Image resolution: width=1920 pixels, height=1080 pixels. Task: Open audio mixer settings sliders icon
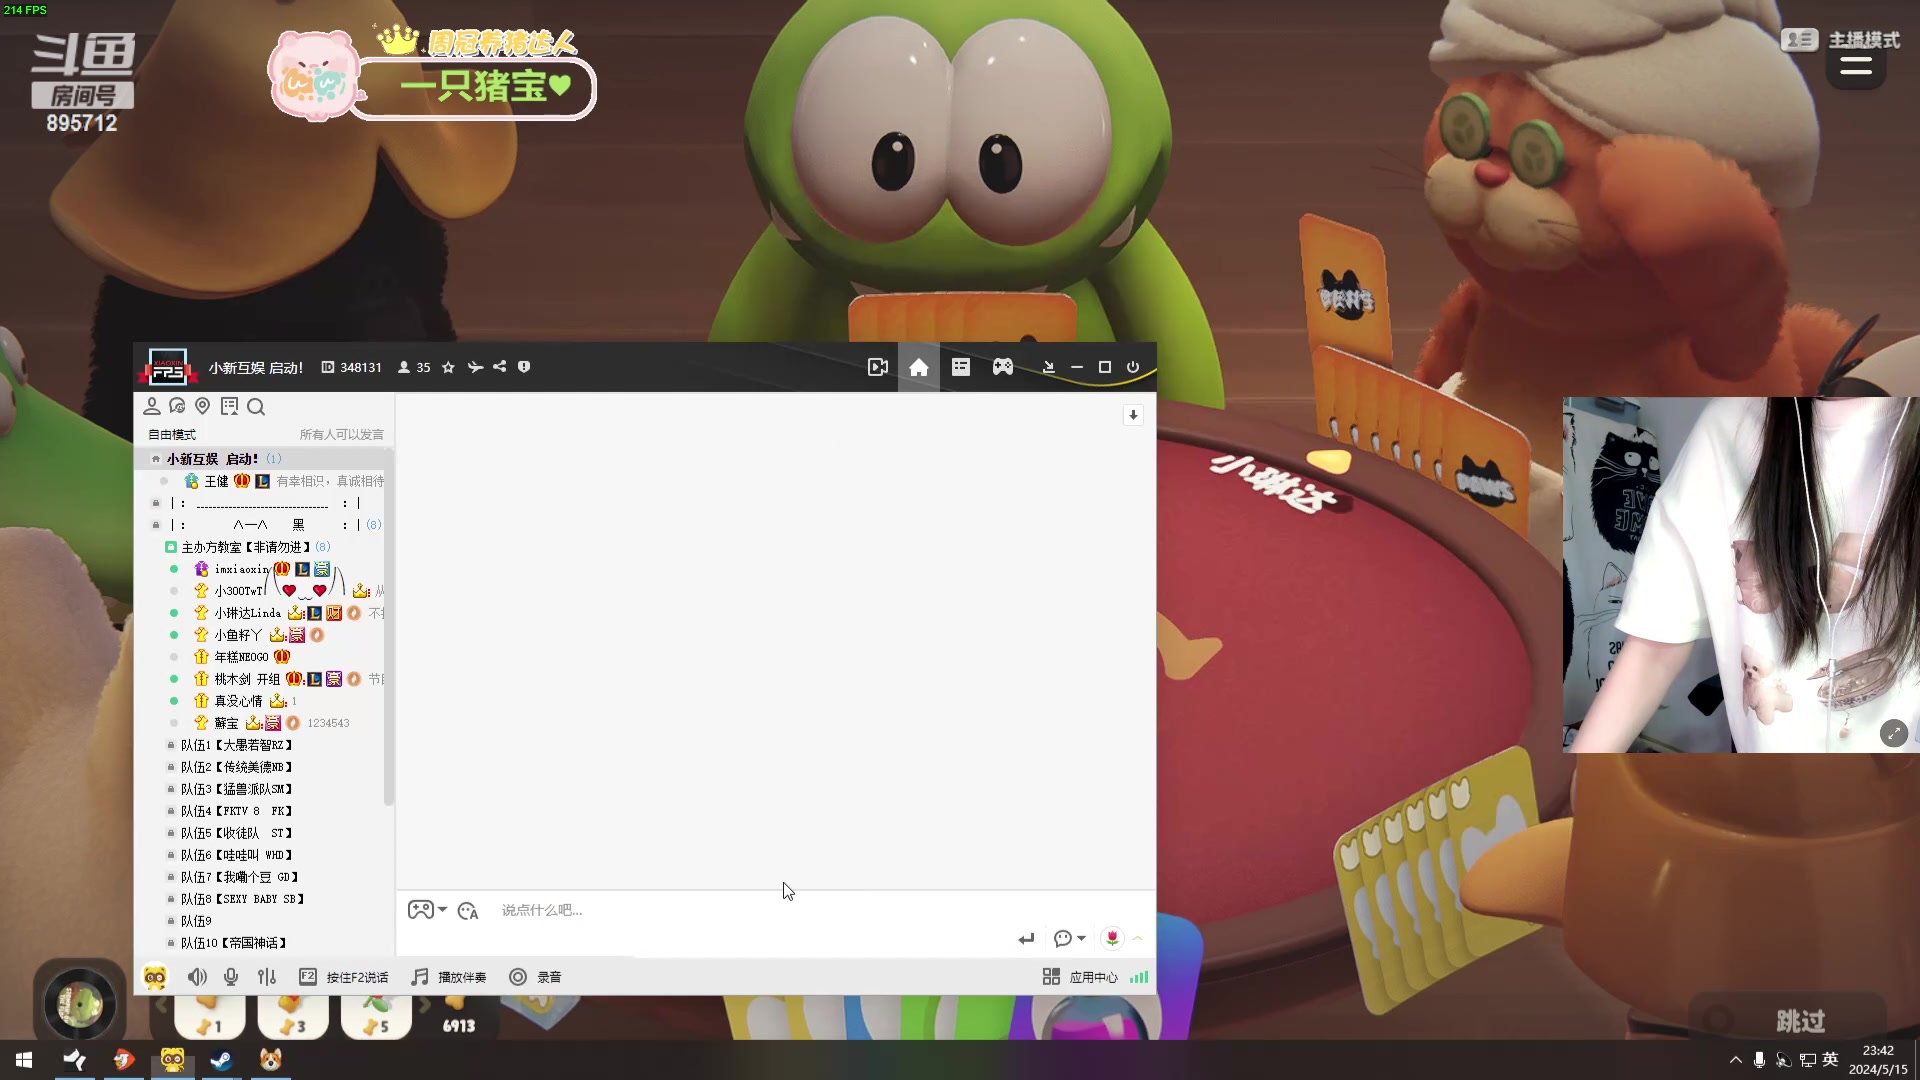coord(266,977)
